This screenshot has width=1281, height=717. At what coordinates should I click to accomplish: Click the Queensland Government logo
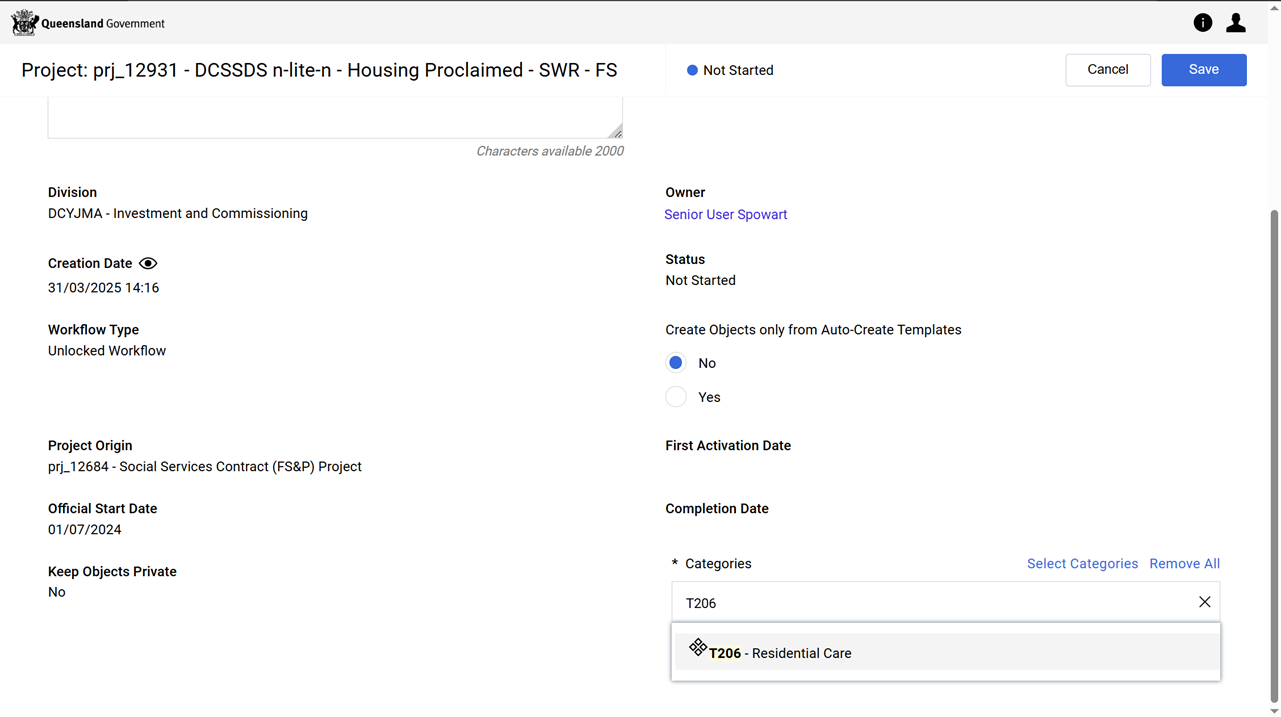tap(88, 23)
